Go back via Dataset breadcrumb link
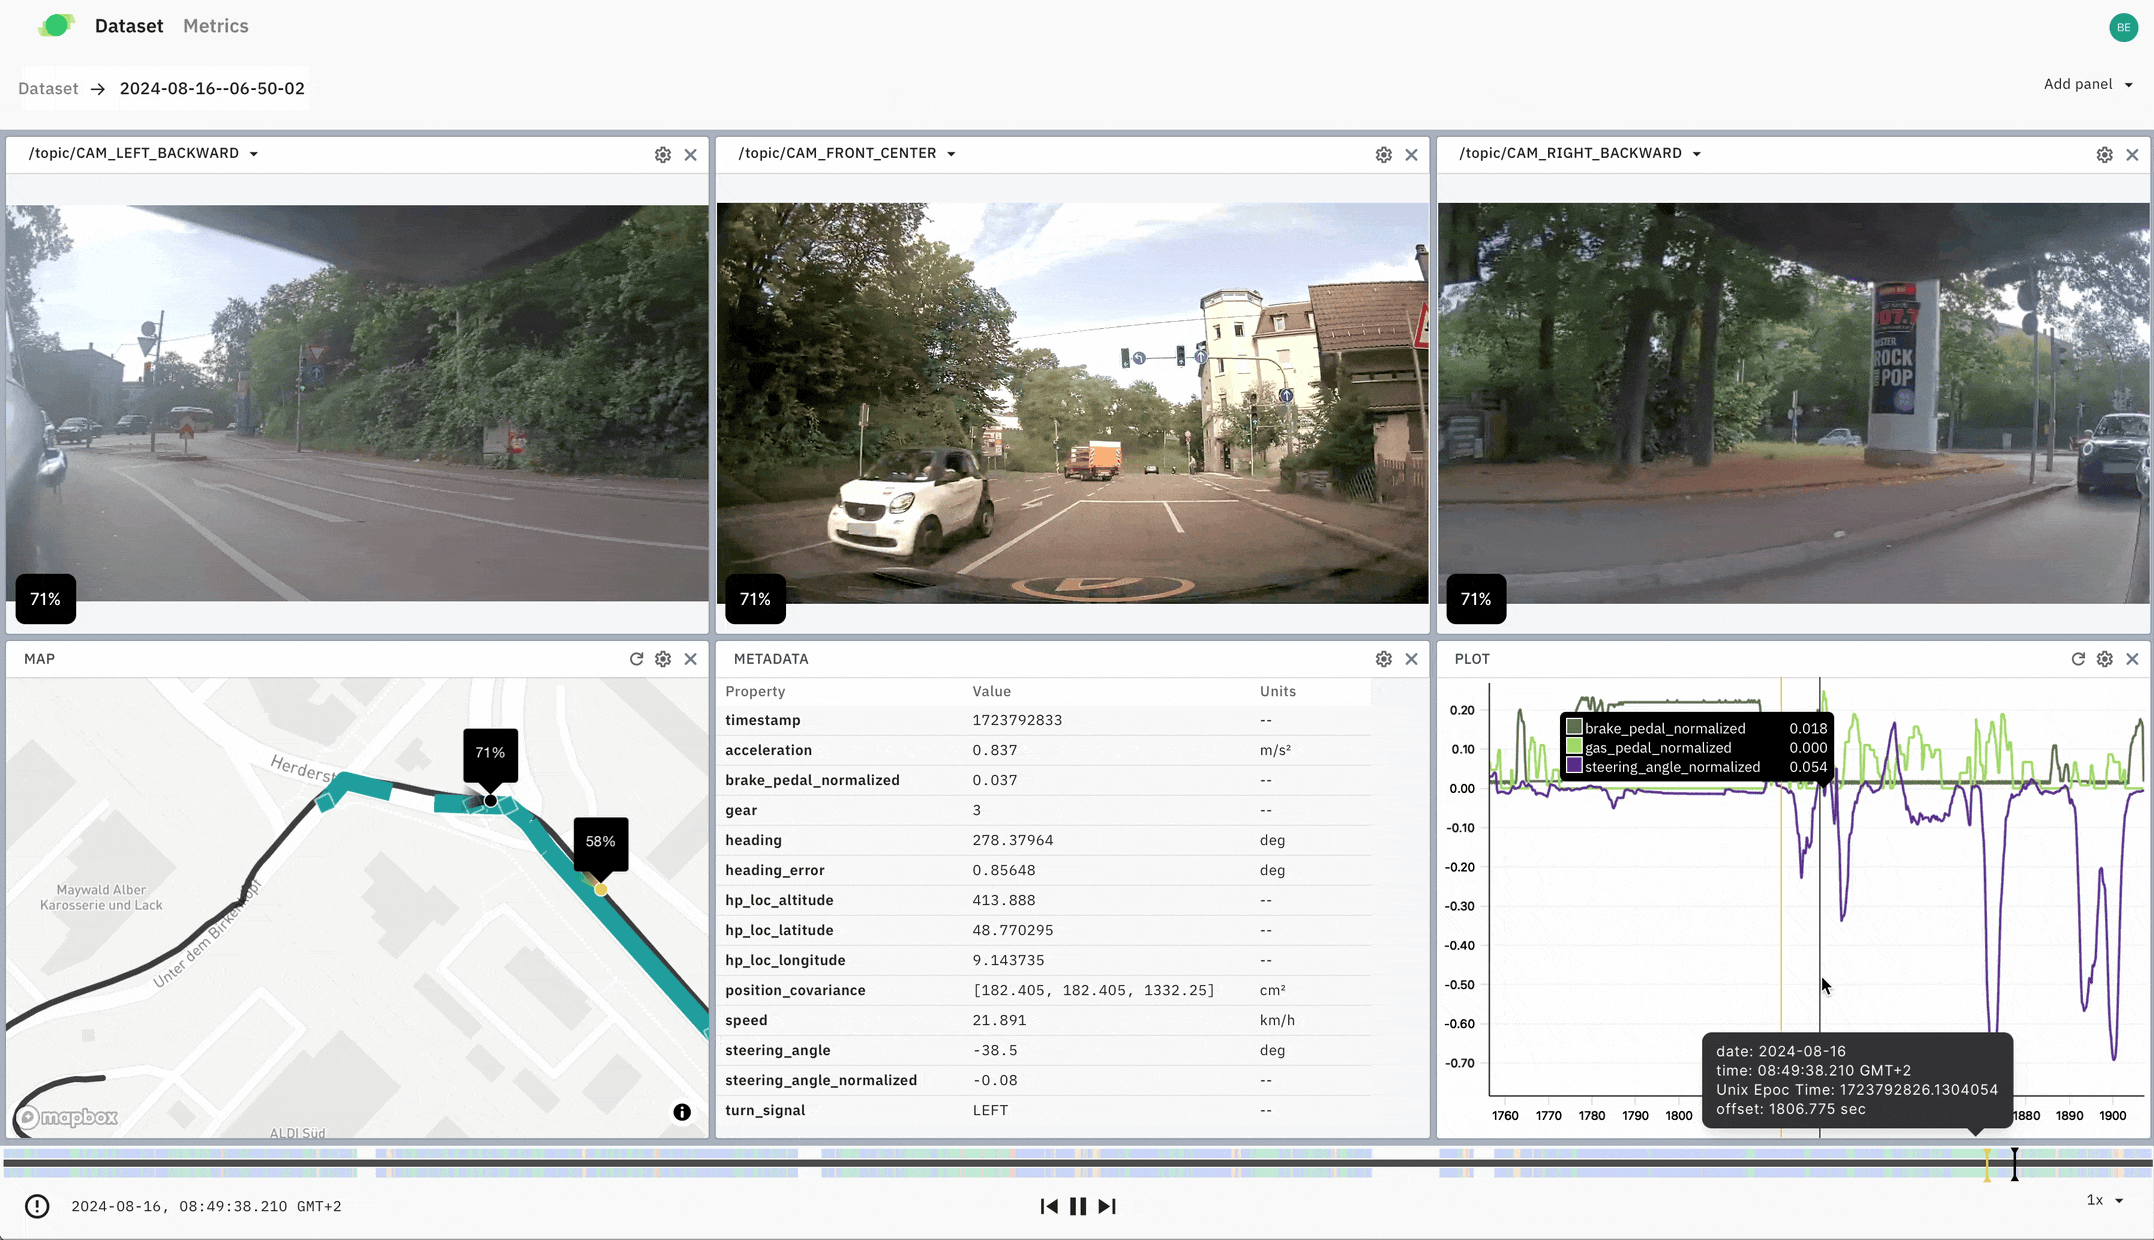Image resolution: width=2154 pixels, height=1240 pixels. click(x=48, y=88)
